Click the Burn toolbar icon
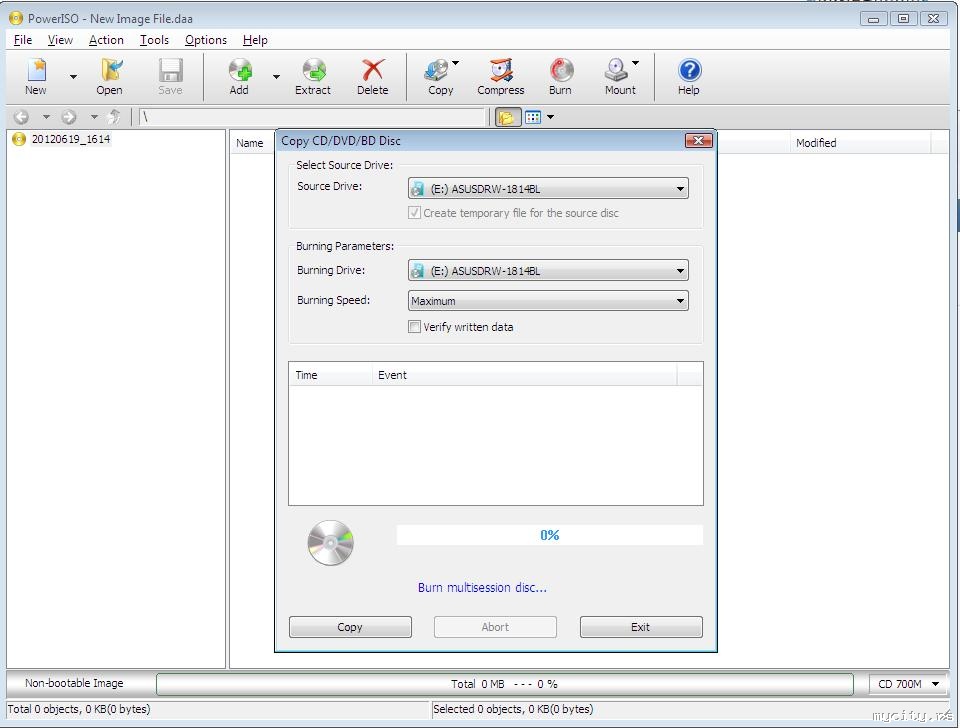 [x=560, y=77]
